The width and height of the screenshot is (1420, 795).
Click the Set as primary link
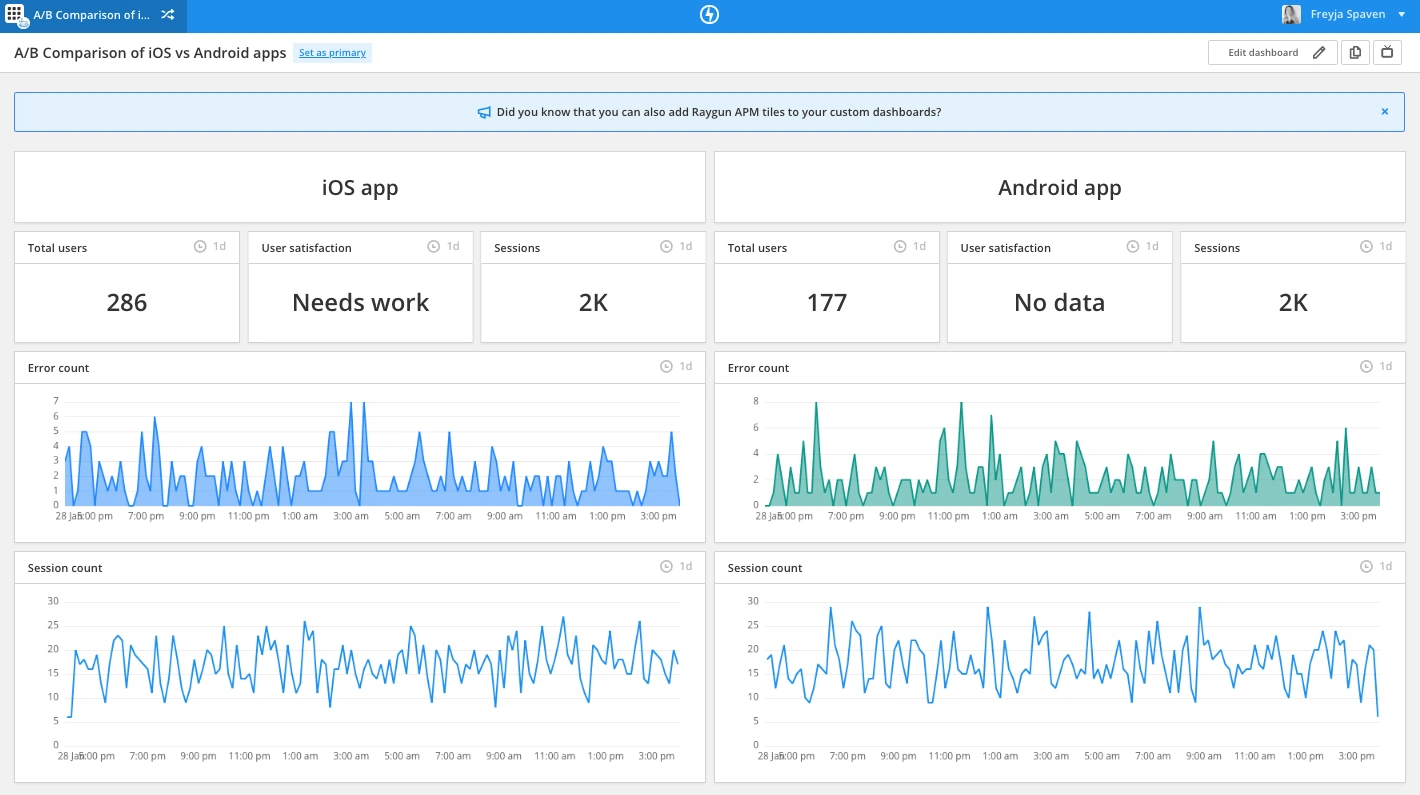click(333, 53)
